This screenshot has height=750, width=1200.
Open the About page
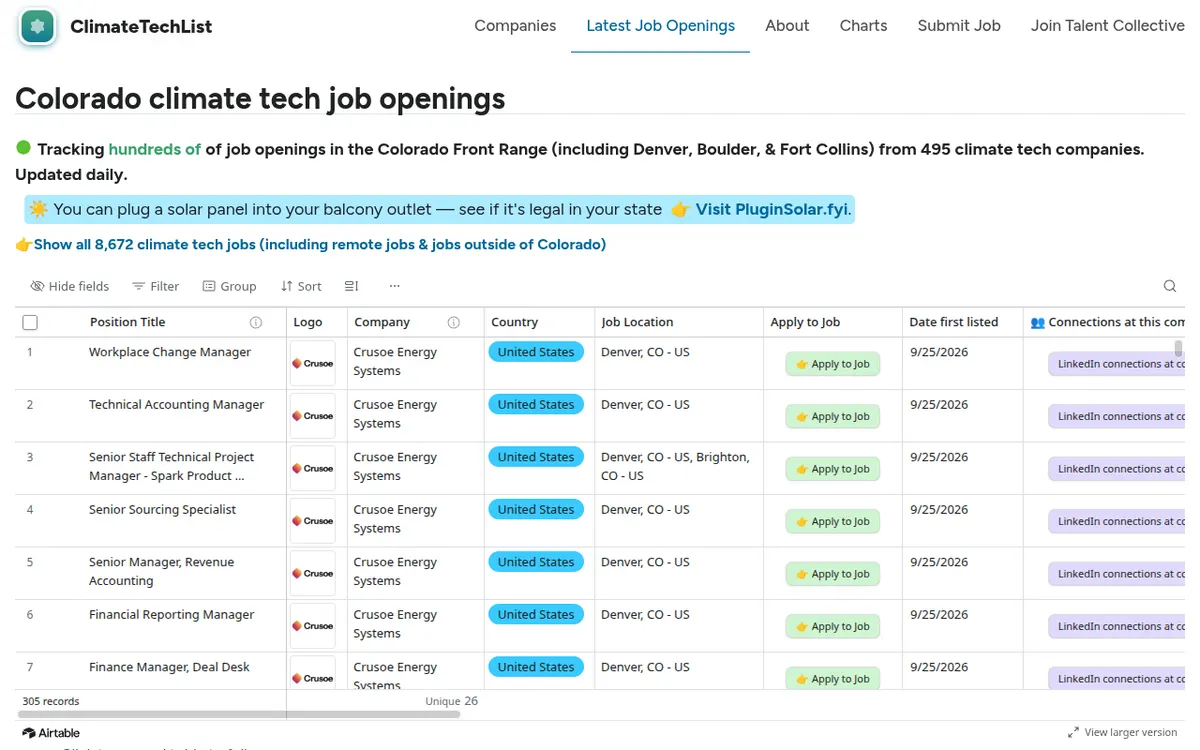(787, 26)
